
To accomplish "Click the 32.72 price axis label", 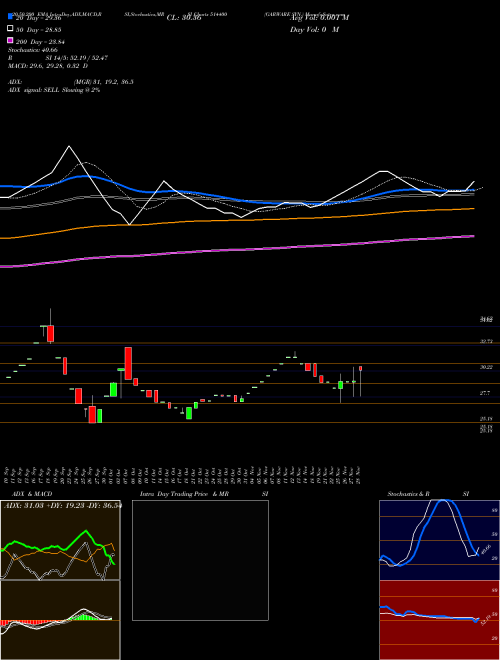I will (486, 341).
